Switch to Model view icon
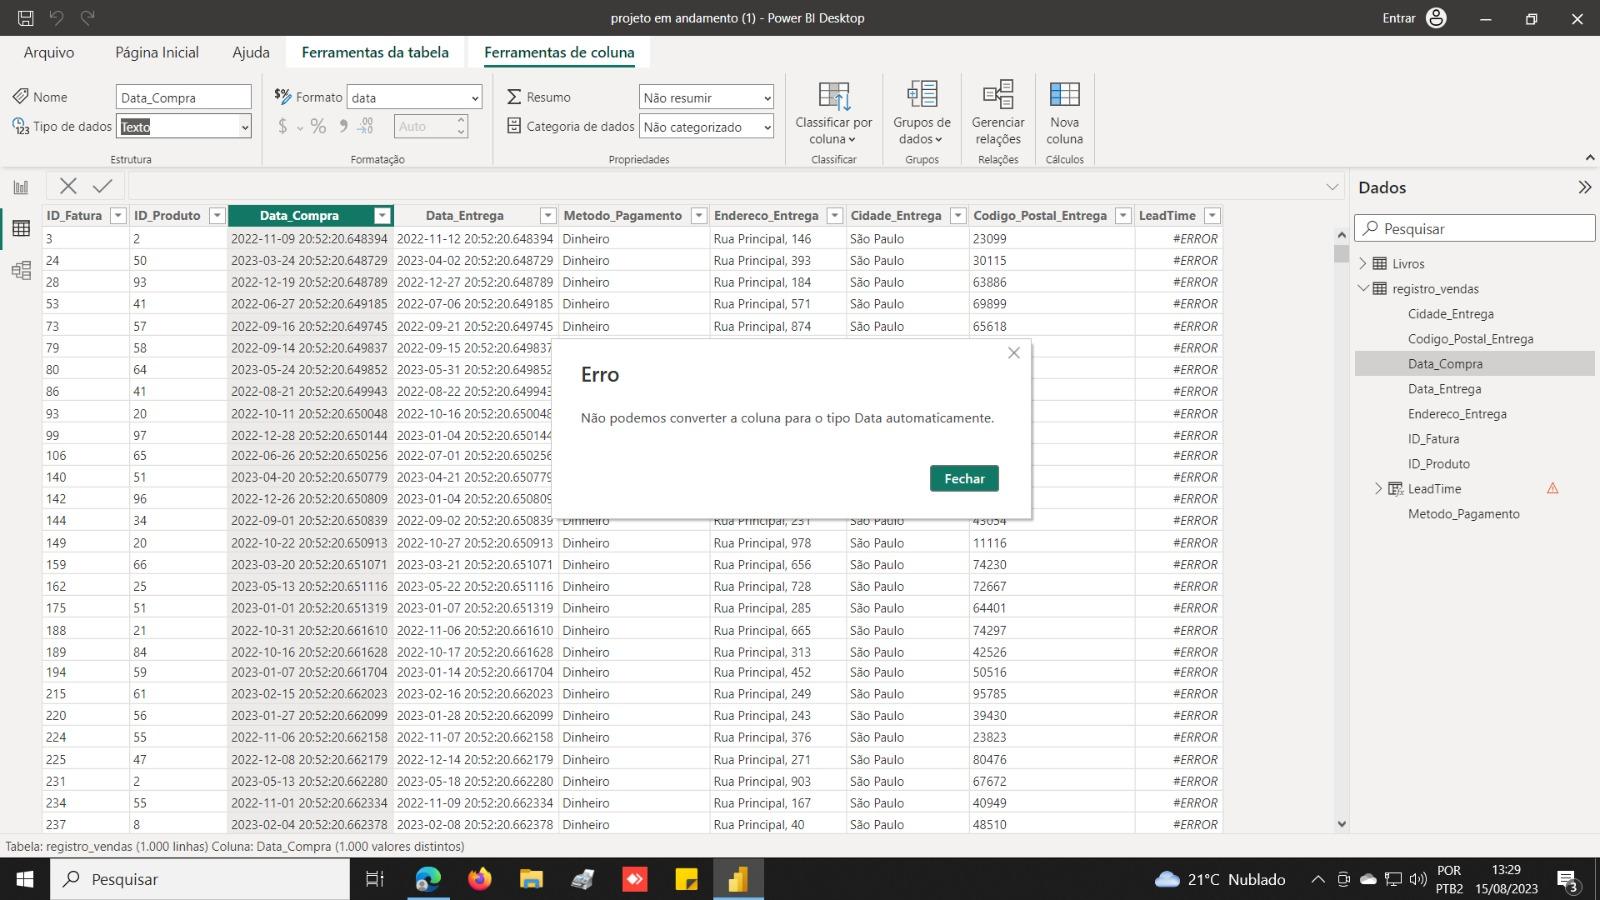The width and height of the screenshot is (1600, 900). coord(21,271)
